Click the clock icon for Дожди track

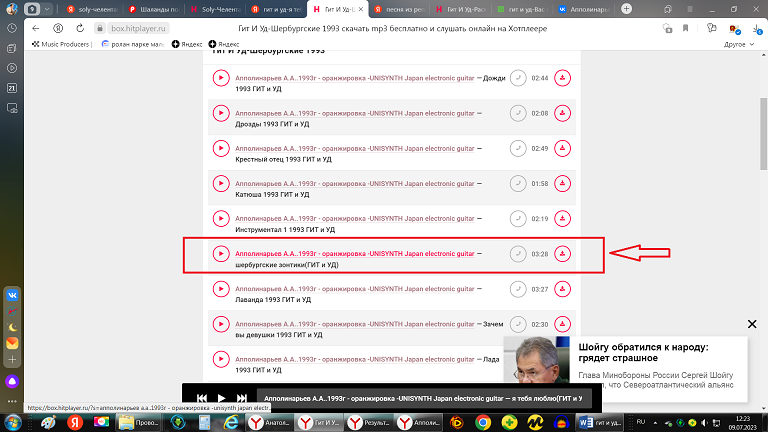[x=518, y=78]
